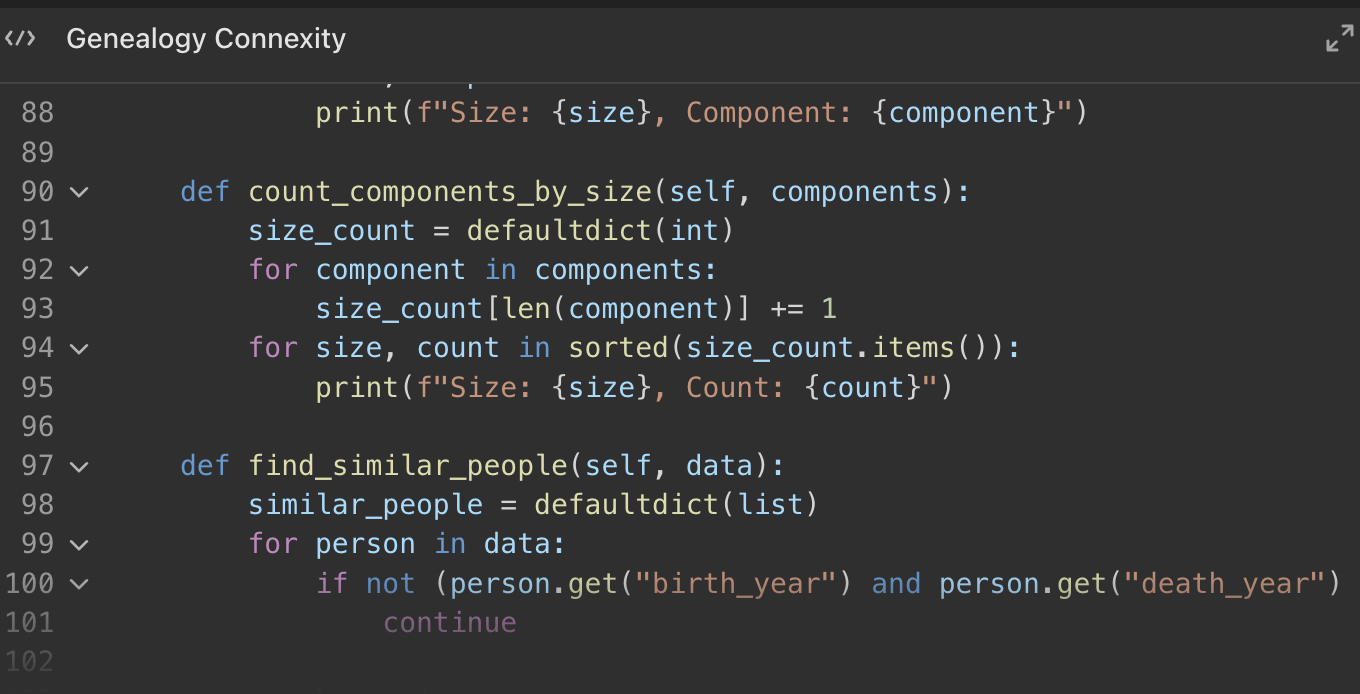1360x694 pixels.
Task: Fold the 'if not' block at line 100
Action: 79,584
